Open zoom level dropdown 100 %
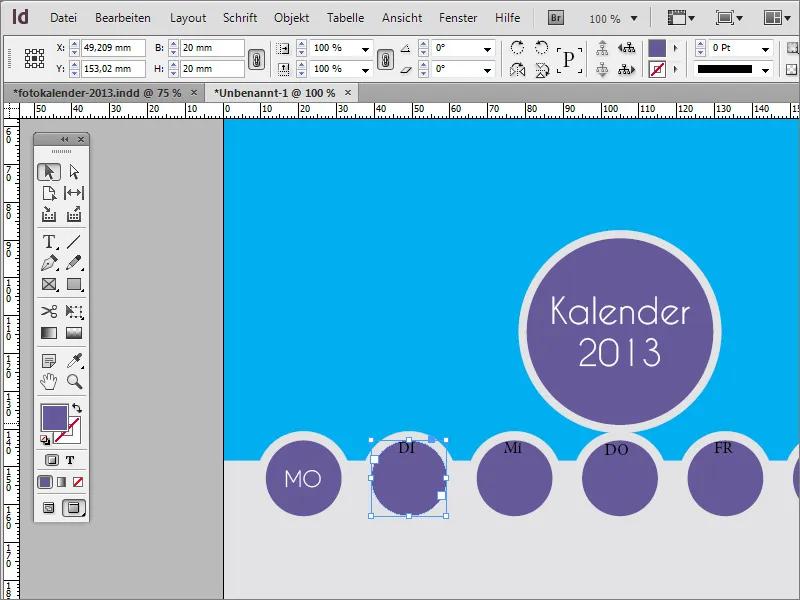The height and width of the screenshot is (600, 800). (634, 19)
